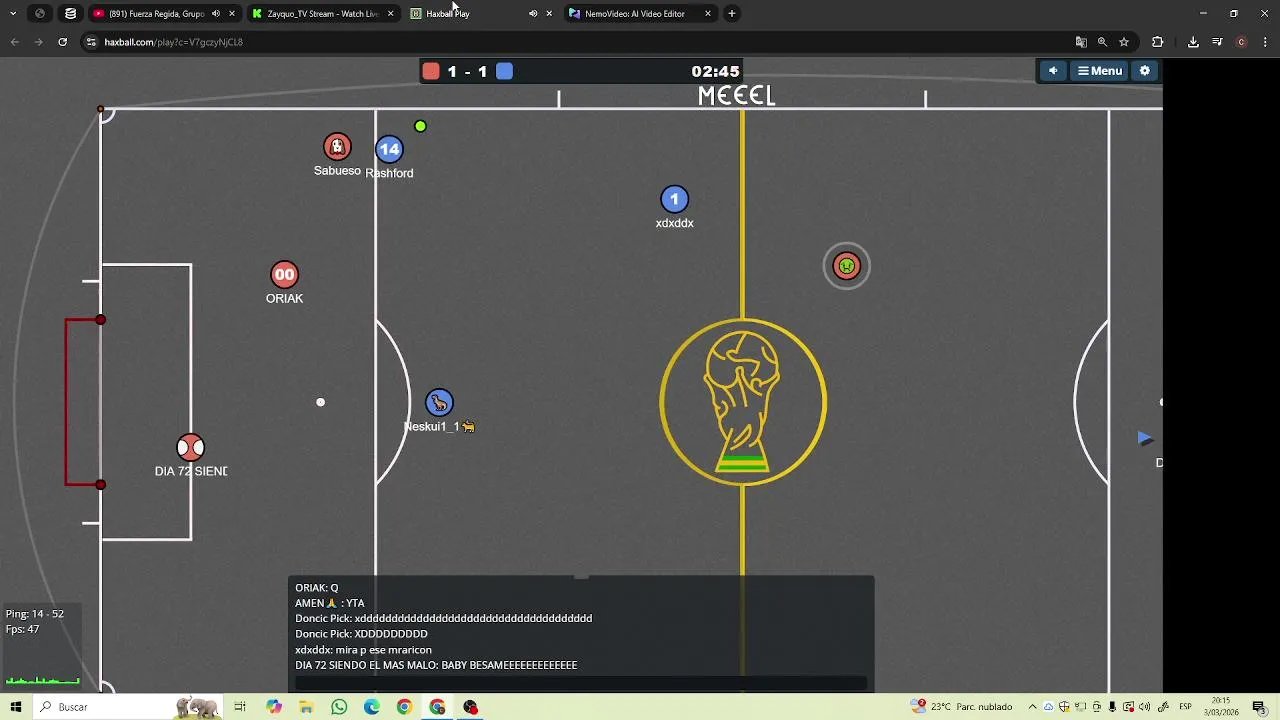Click the 'Fps: 47' readout
The width and height of the screenshot is (1280, 720).
tap(23, 629)
